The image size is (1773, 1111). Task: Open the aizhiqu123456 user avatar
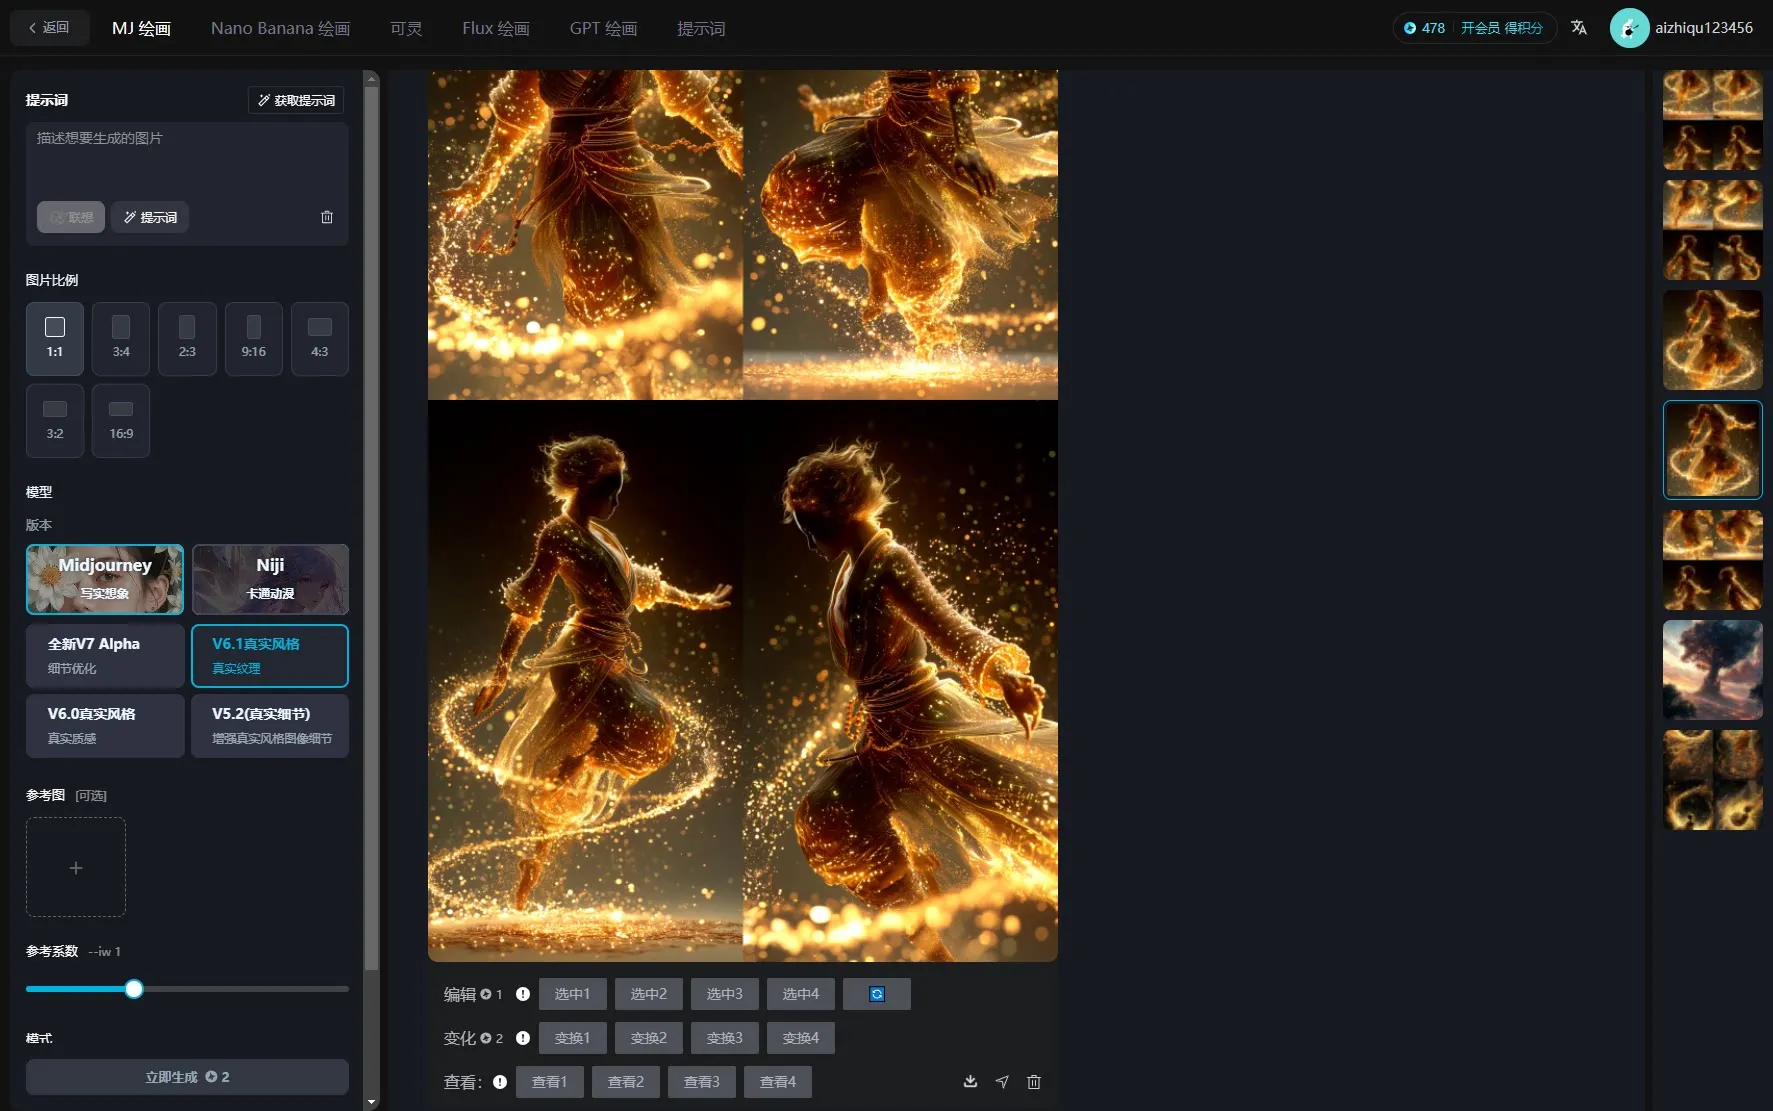pyautogui.click(x=1629, y=28)
